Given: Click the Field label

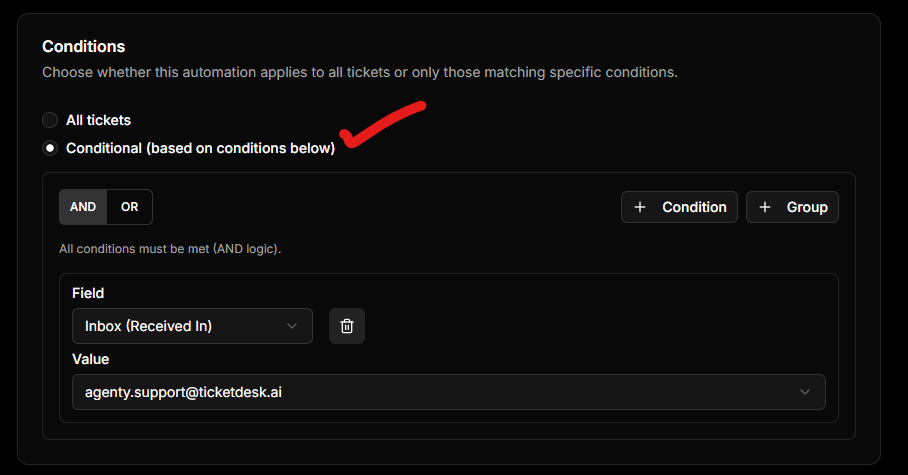Looking at the screenshot, I should [88, 293].
